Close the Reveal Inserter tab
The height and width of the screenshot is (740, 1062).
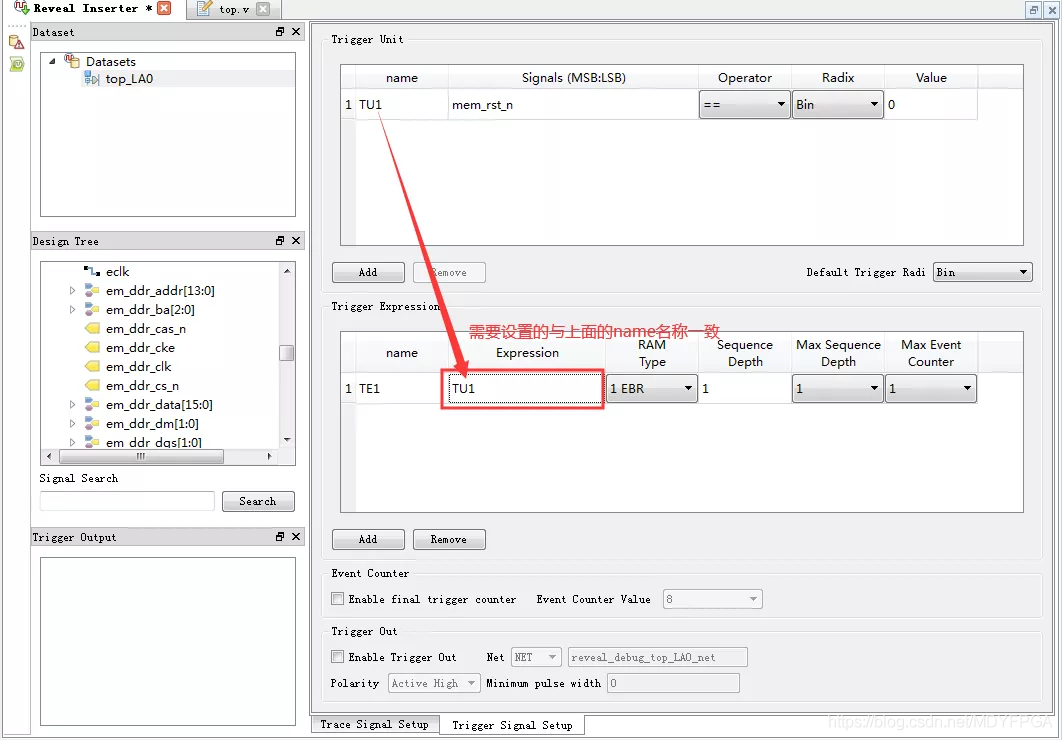pyautogui.click(x=164, y=8)
